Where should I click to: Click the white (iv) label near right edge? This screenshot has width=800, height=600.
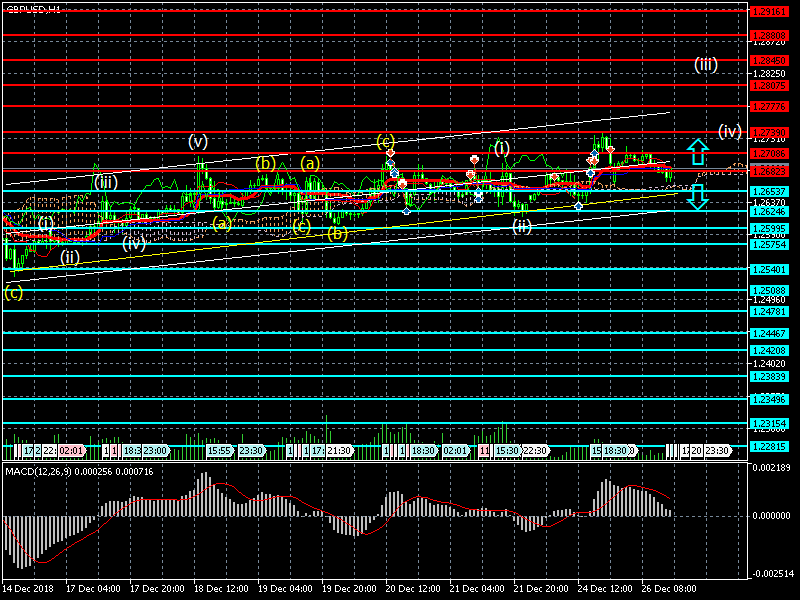click(x=729, y=131)
